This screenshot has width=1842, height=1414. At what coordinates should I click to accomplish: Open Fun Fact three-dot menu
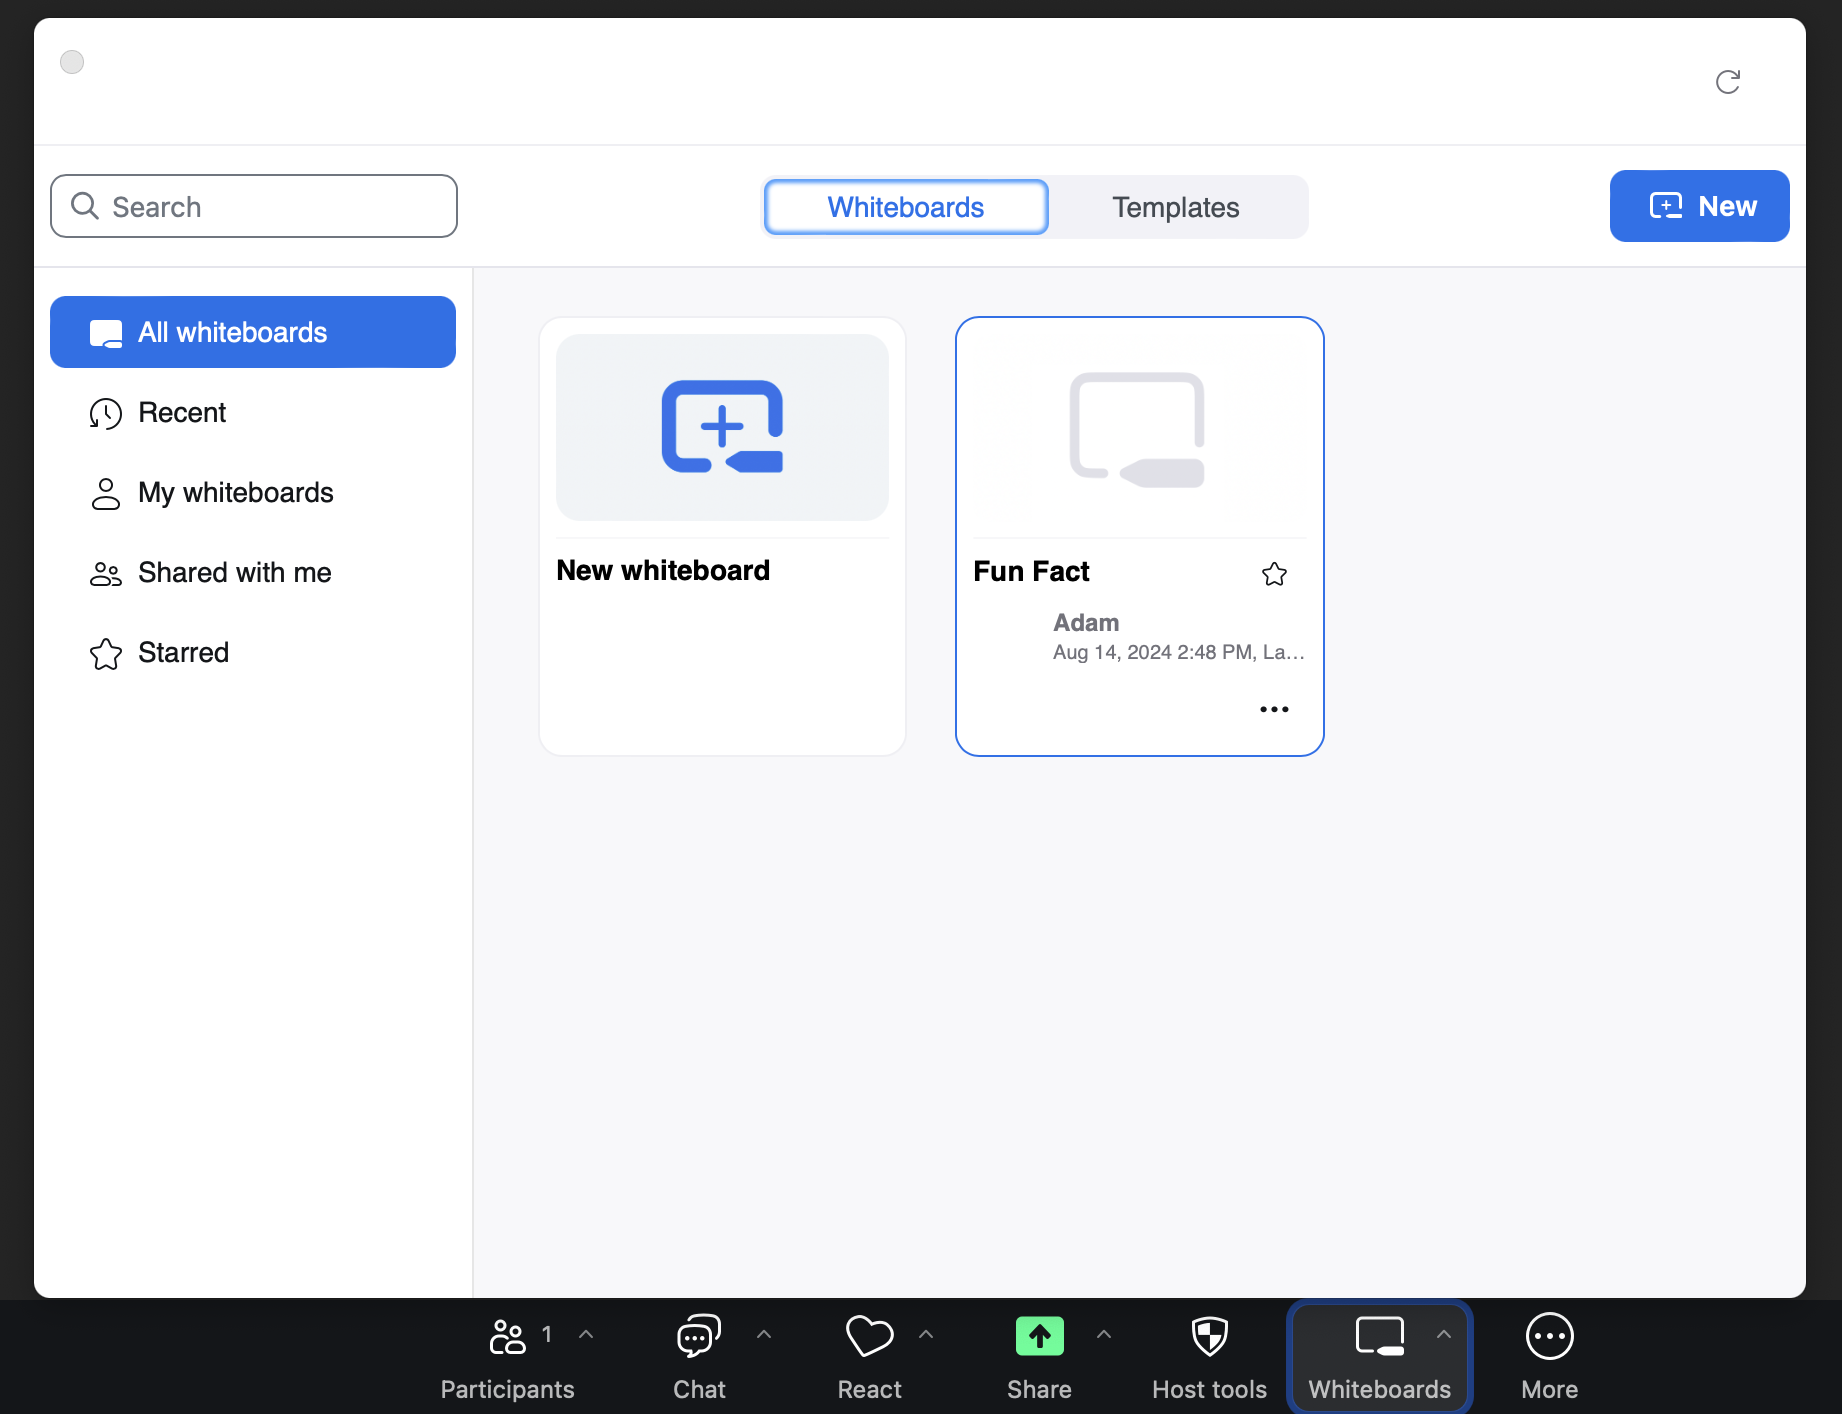point(1274,709)
